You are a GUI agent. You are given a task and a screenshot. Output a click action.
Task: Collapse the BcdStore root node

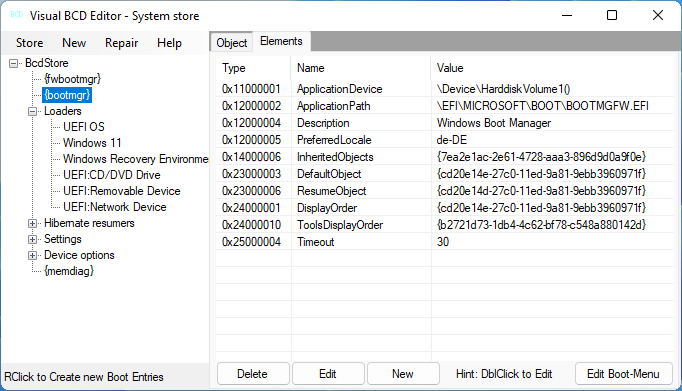pos(14,63)
